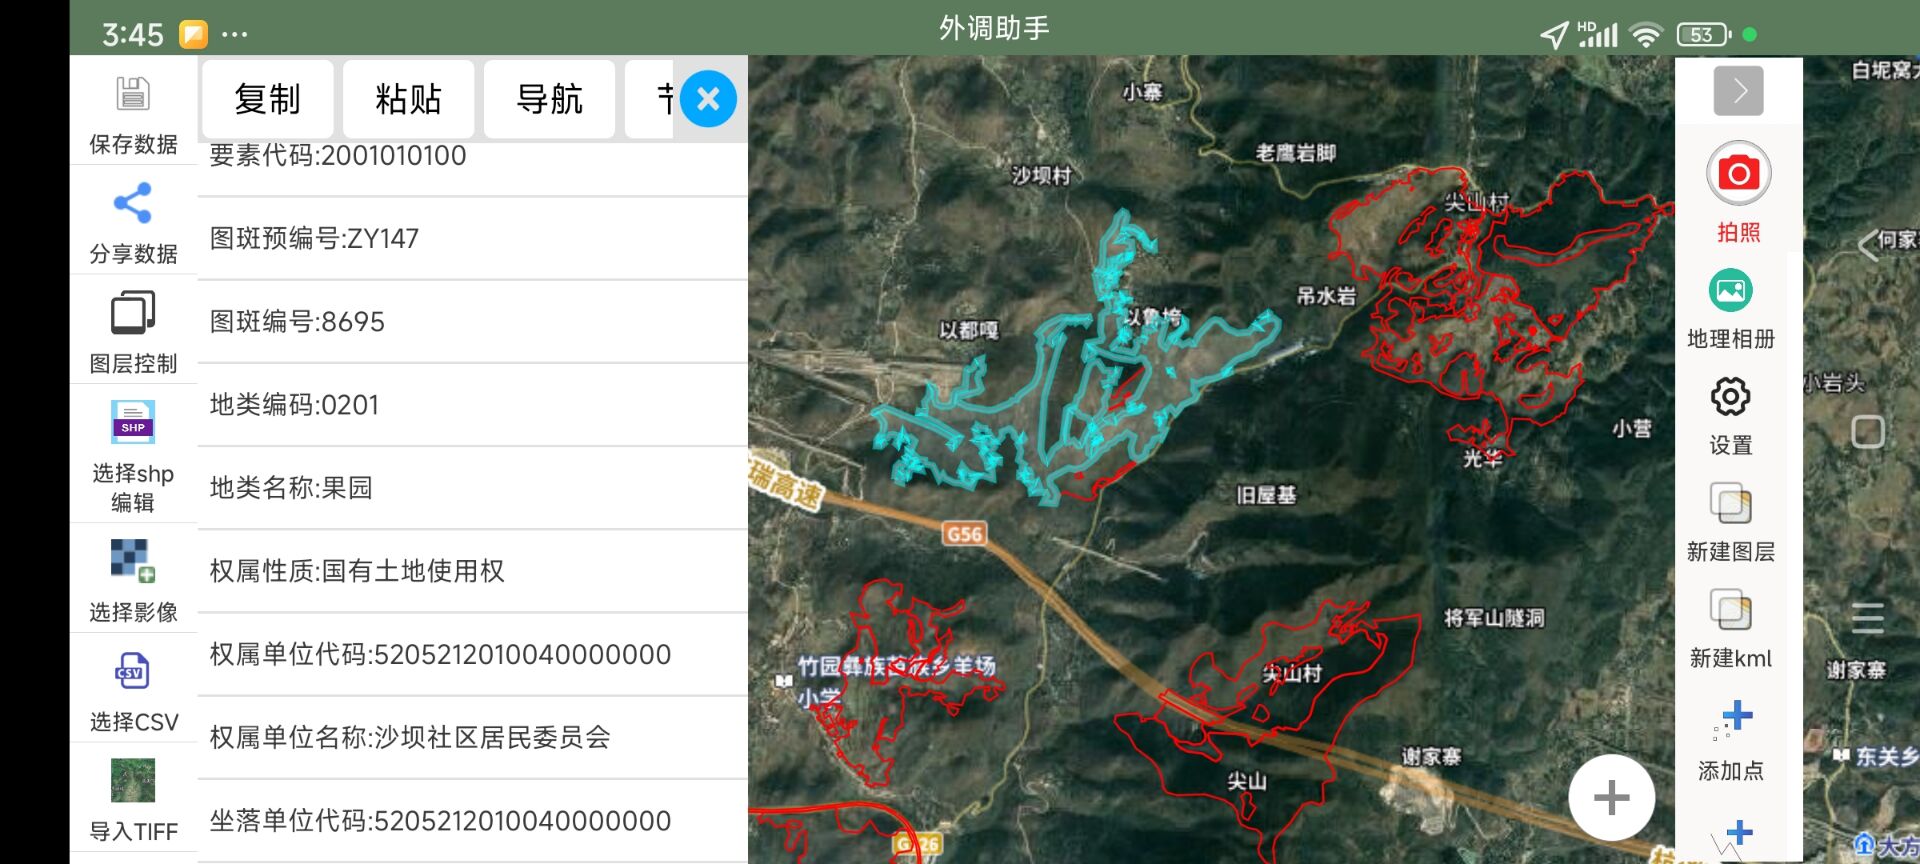
Task: Tap the Android back chevron button
Action: (1867, 244)
